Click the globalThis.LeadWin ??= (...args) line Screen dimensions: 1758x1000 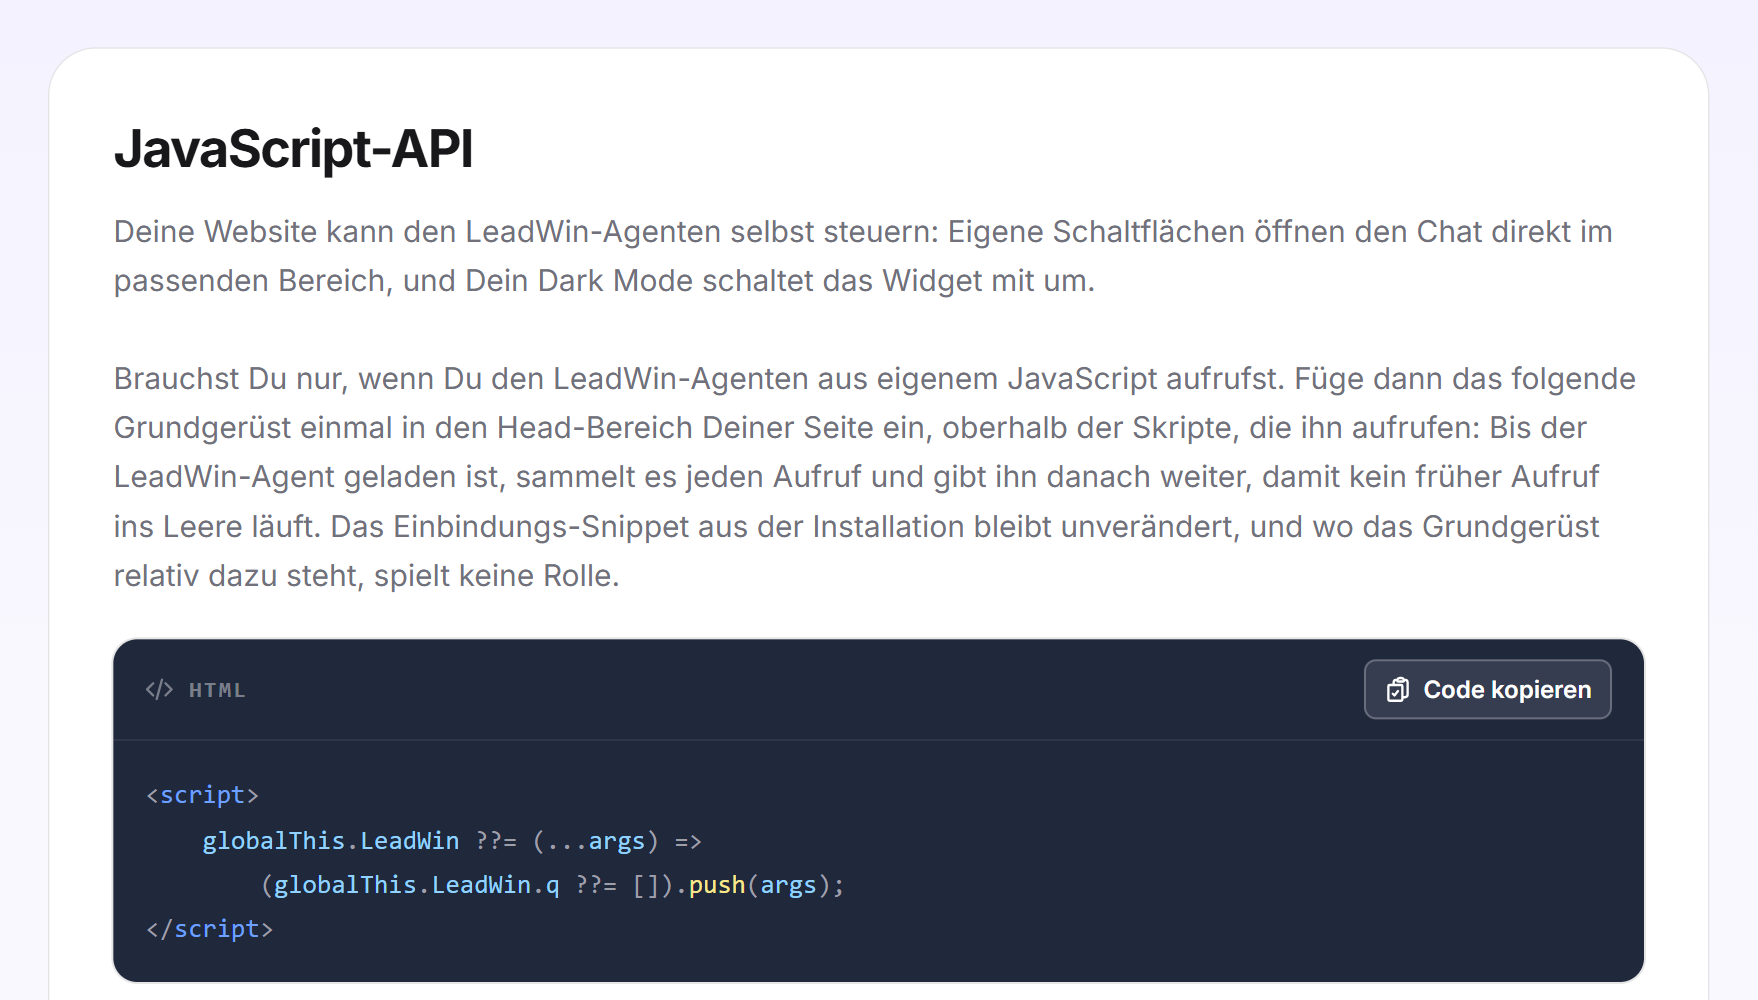tap(452, 841)
